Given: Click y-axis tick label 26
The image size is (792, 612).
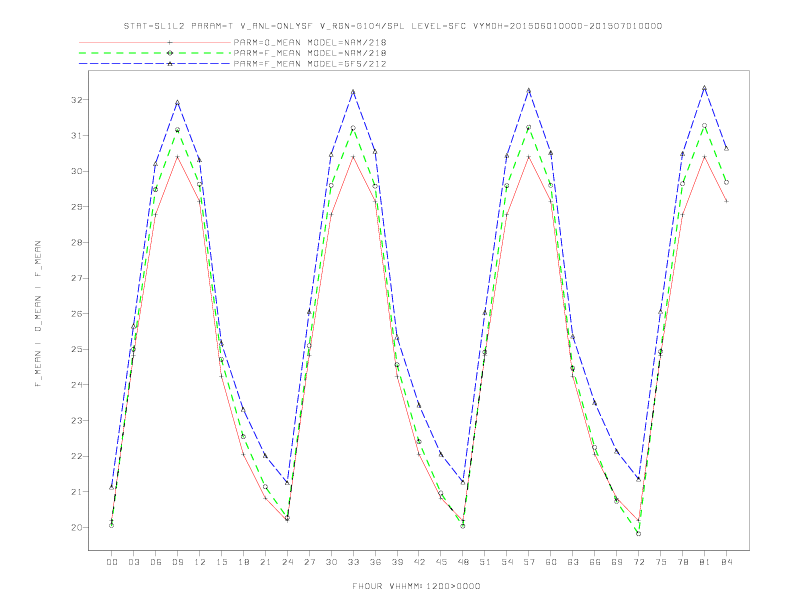Looking at the screenshot, I should 76,314.
